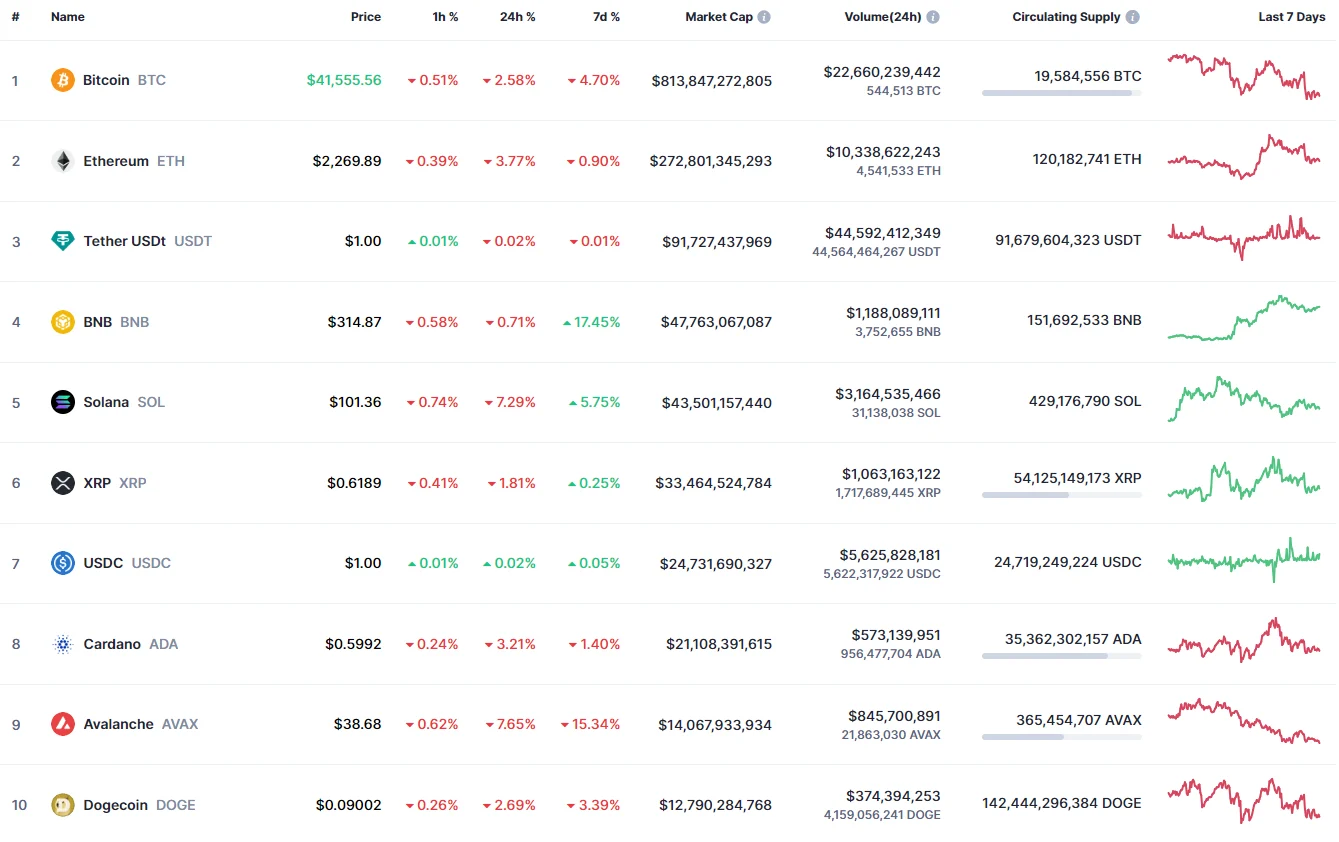Sort the table by Price column

pyautogui.click(x=365, y=17)
